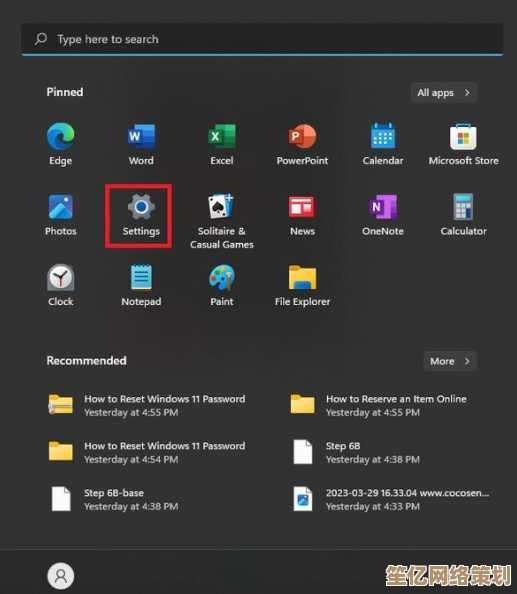Viewport: 517px width, 594px height.
Task: Open the recommended file Step 6B
Action: 357,452
